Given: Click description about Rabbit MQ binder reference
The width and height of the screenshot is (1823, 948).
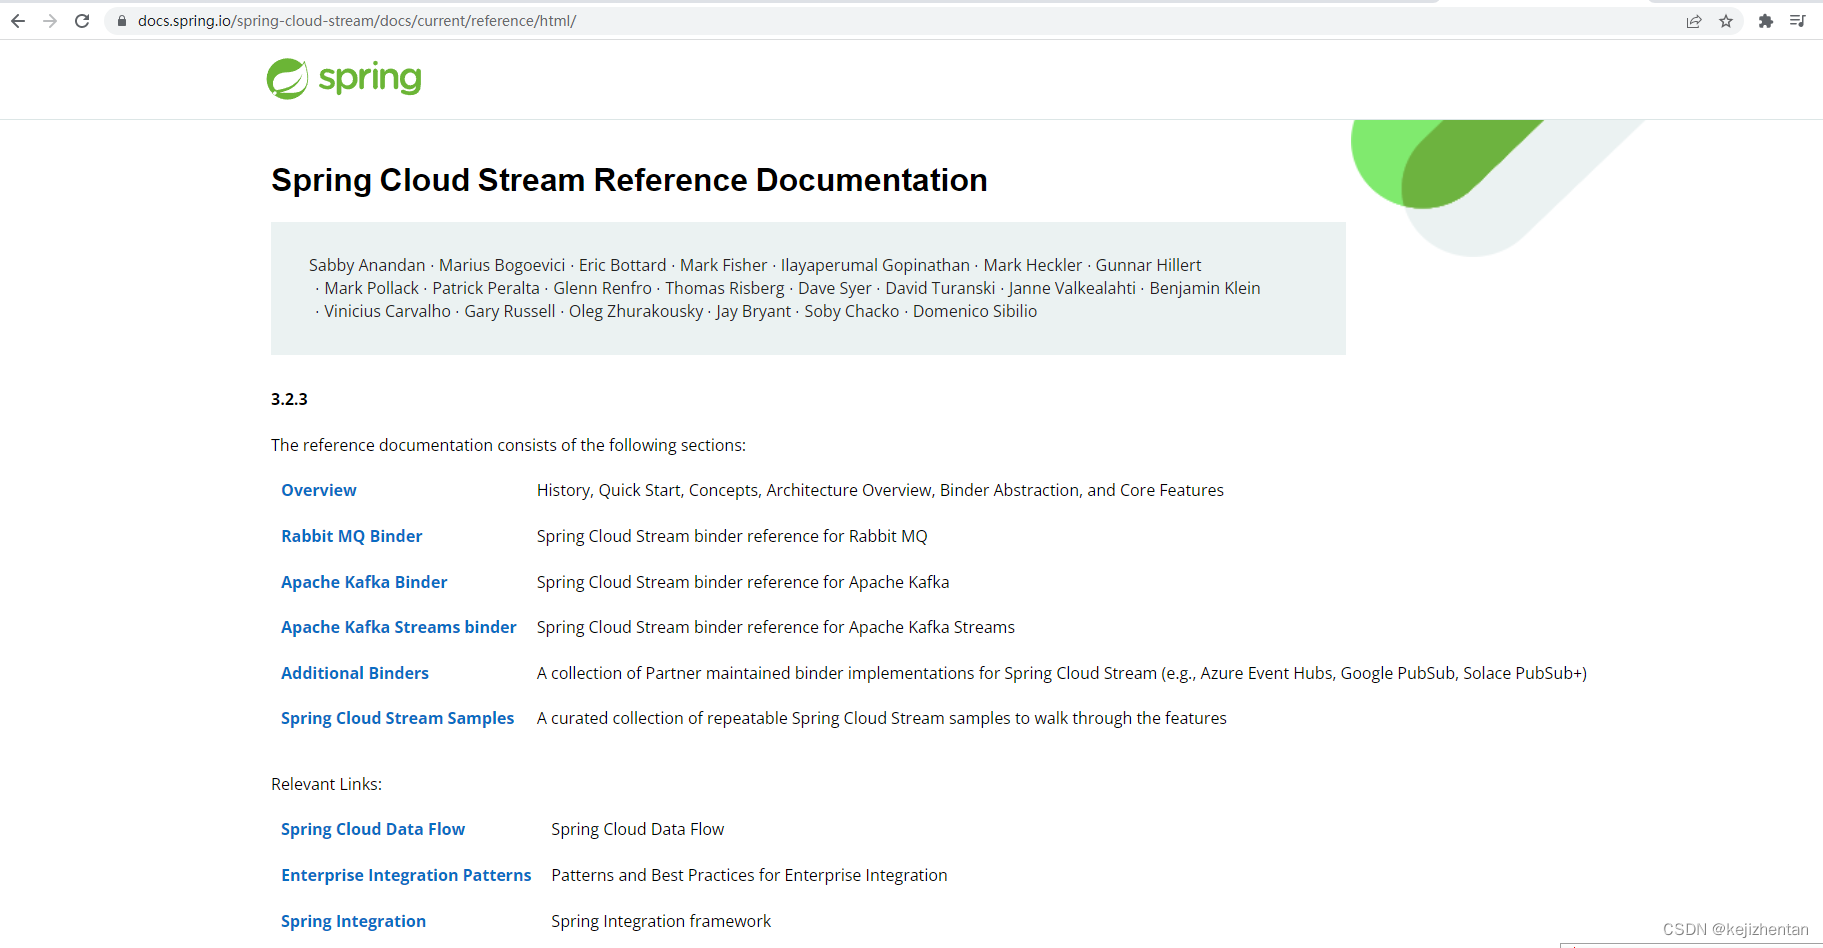Looking at the screenshot, I should (x=732, y=536).
